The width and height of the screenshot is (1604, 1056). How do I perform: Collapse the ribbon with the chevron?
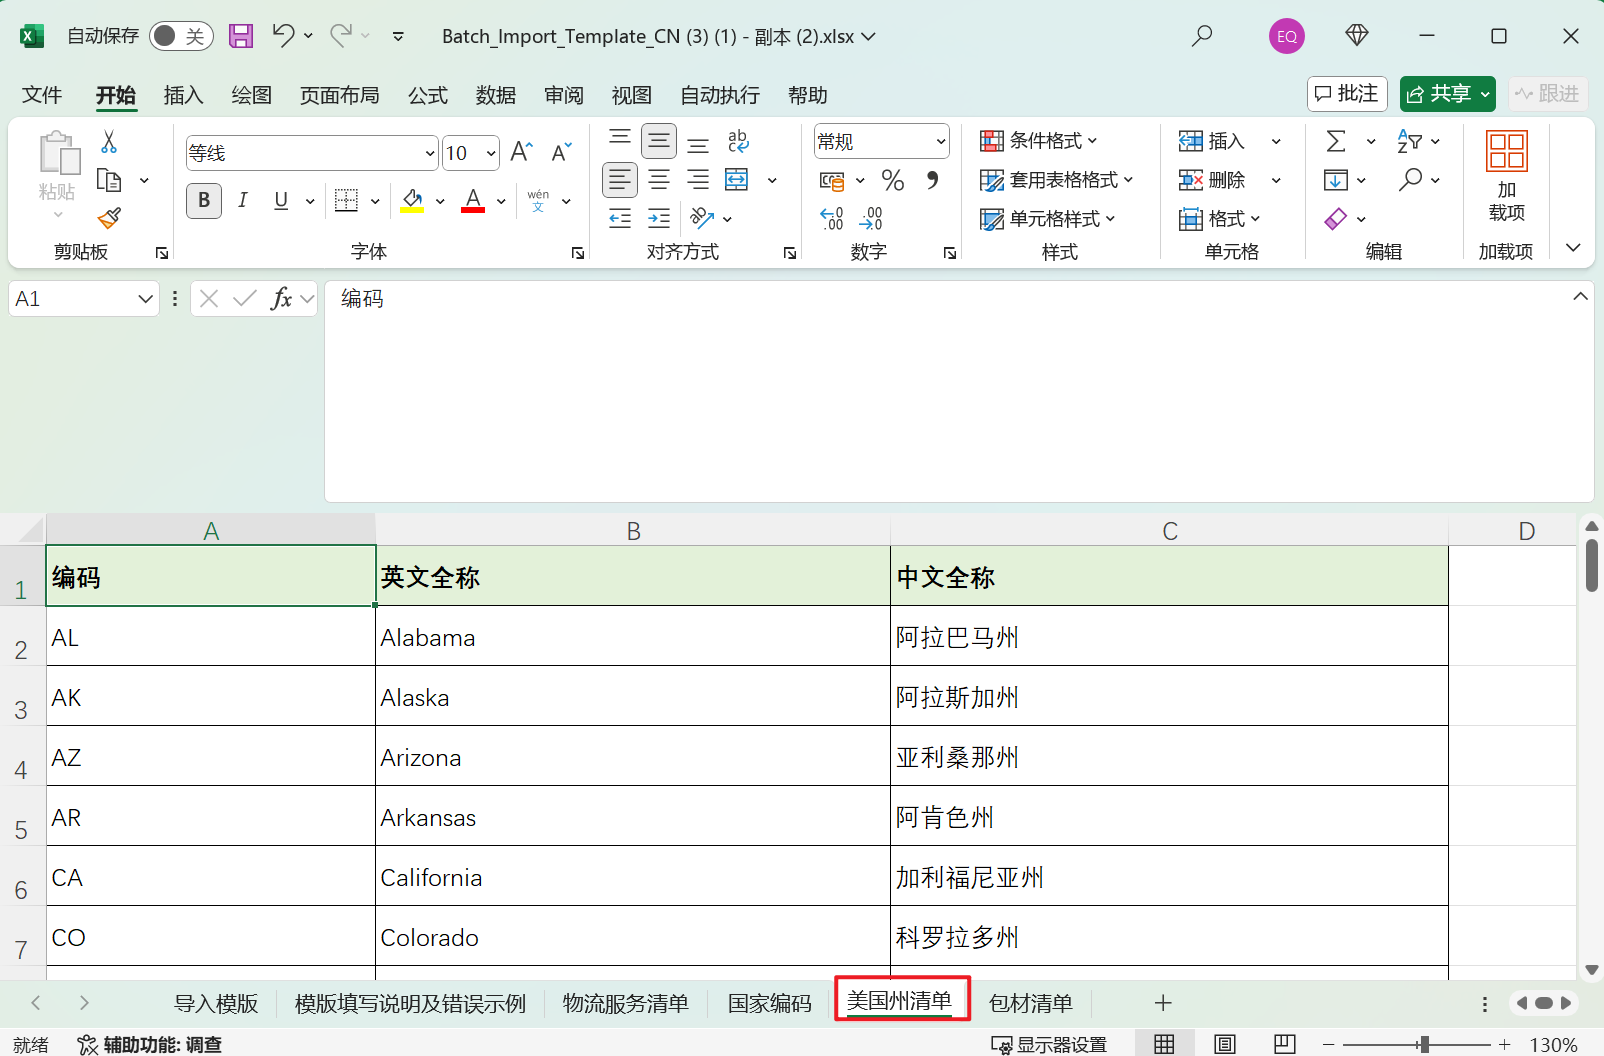[1573, 248]
